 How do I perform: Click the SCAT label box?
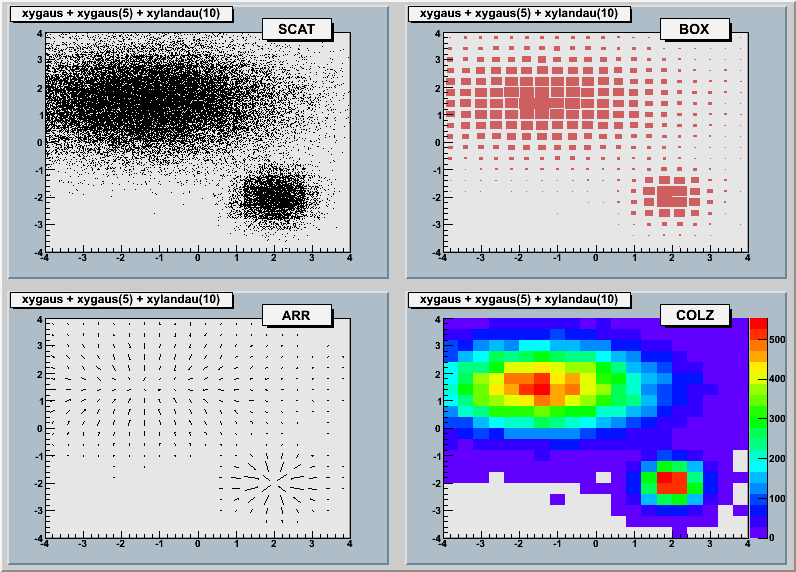(x=296, y=29)
